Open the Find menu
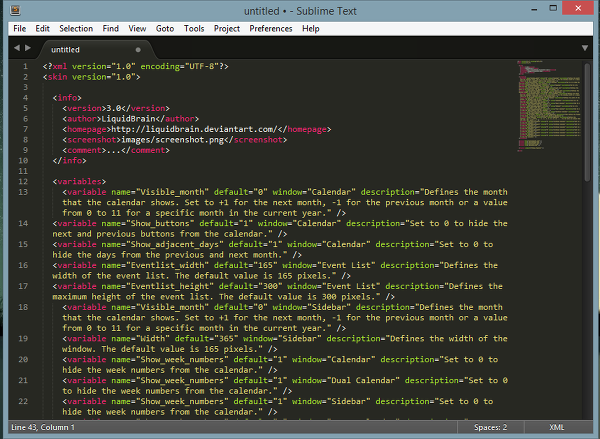600x439 pixels. pos(111,29)
